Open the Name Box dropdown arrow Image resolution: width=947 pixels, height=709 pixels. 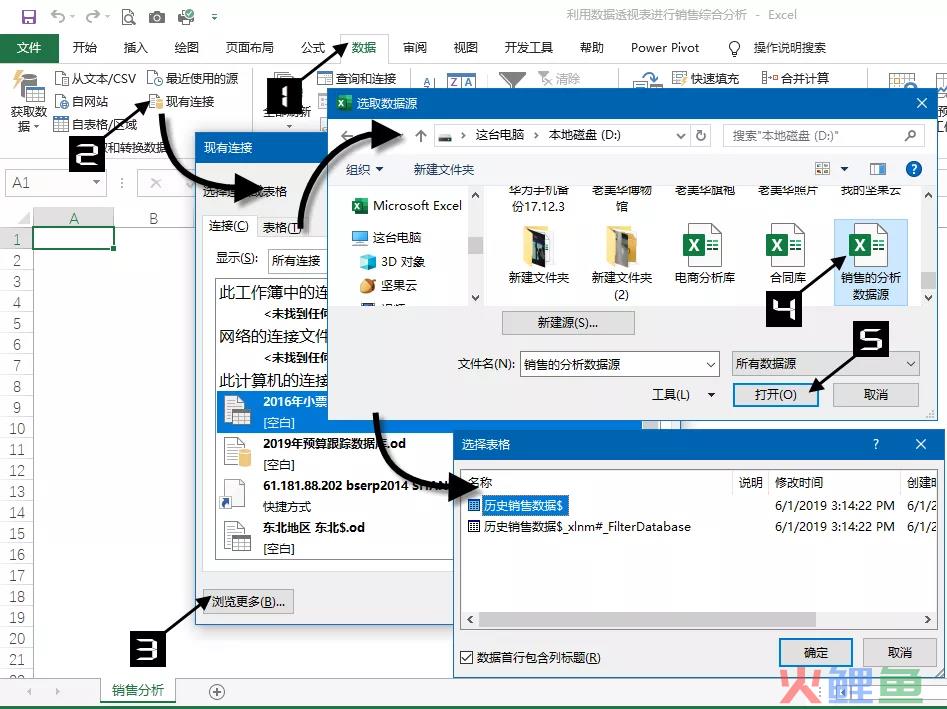pos(97,182)
